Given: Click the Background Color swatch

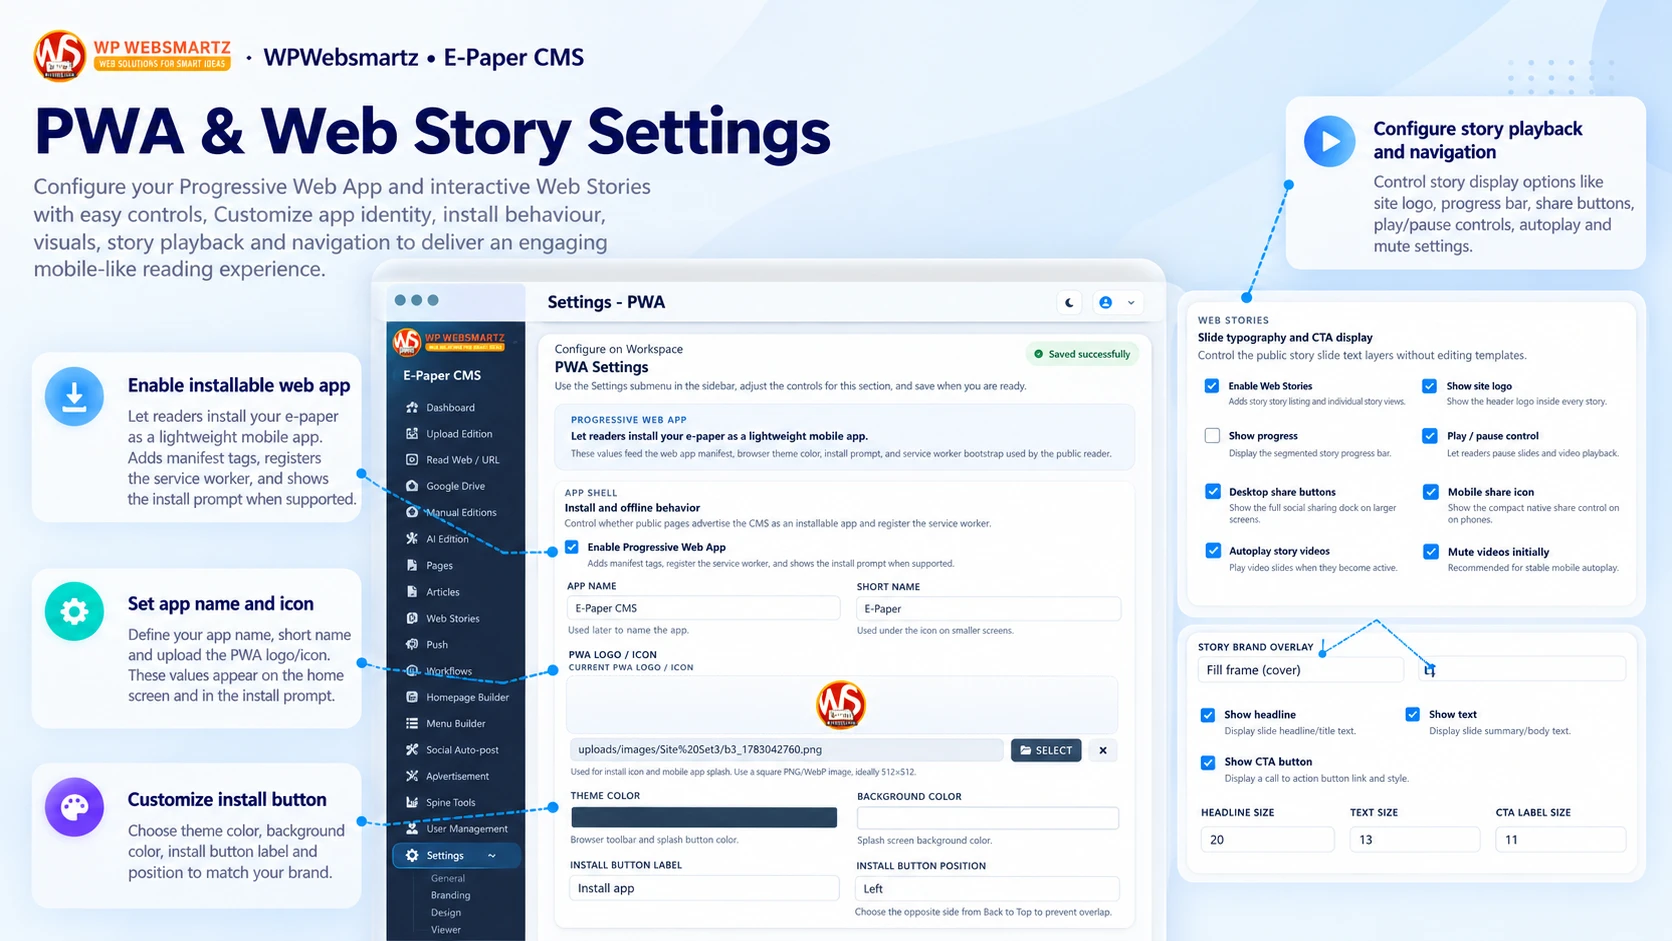Looking at the screenshot, I should 988,818.
